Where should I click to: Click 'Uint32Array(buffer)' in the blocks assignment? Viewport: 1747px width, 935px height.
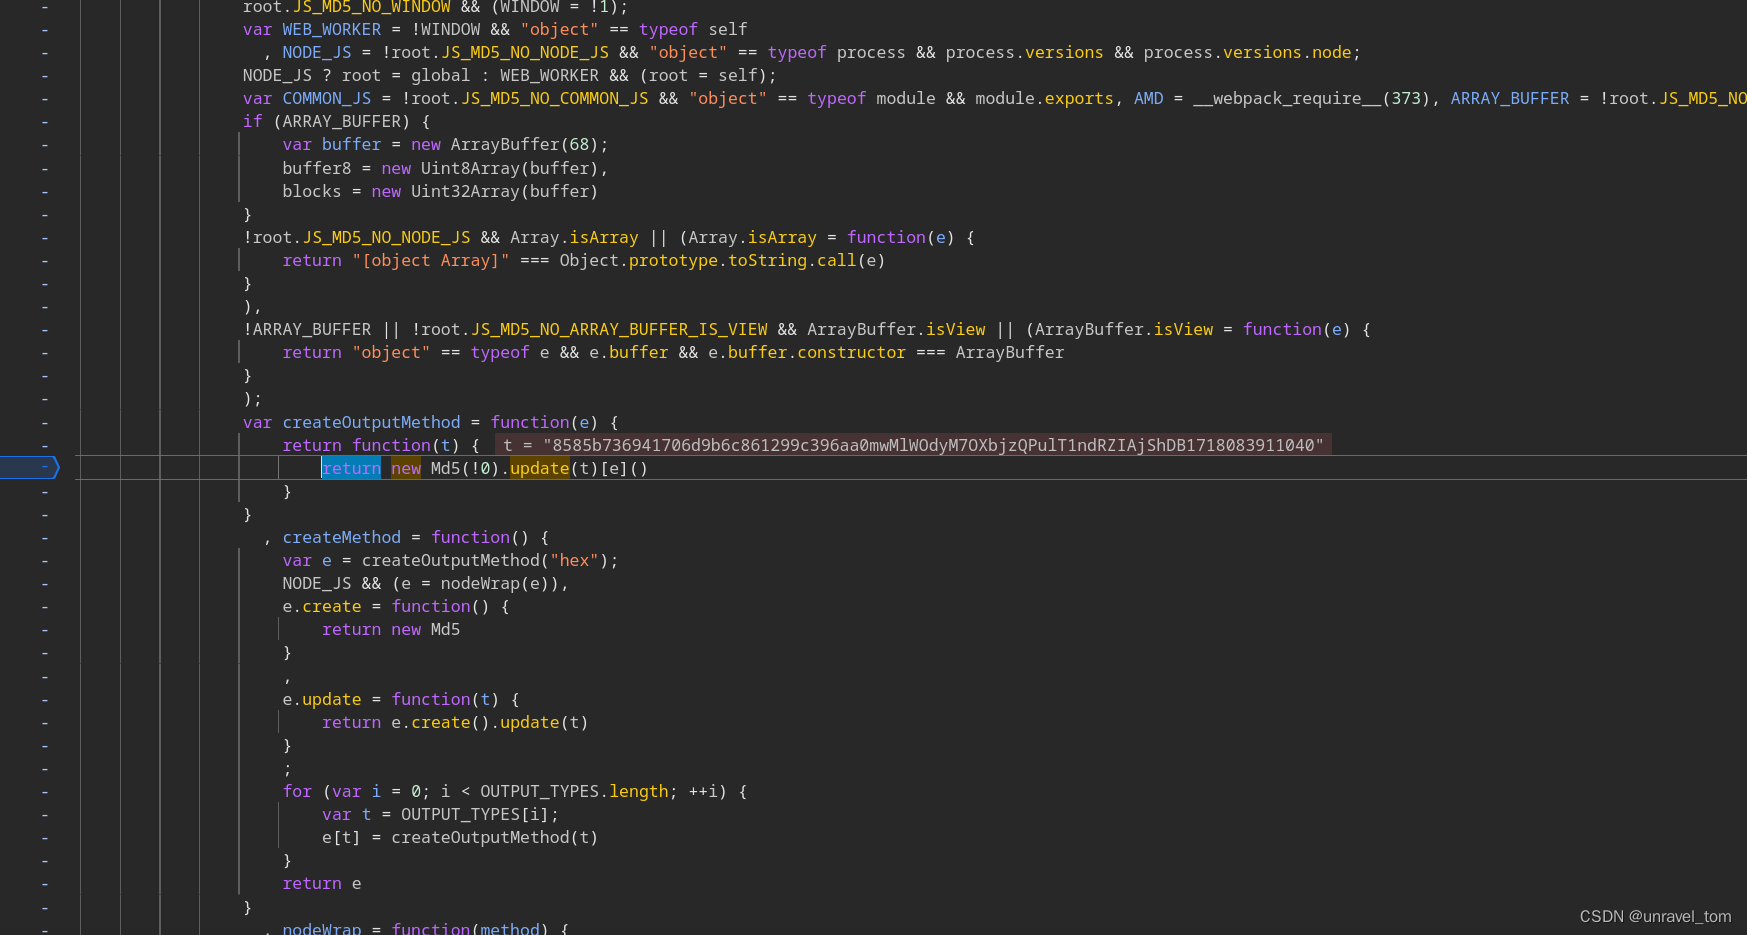(x=504, y=191)
